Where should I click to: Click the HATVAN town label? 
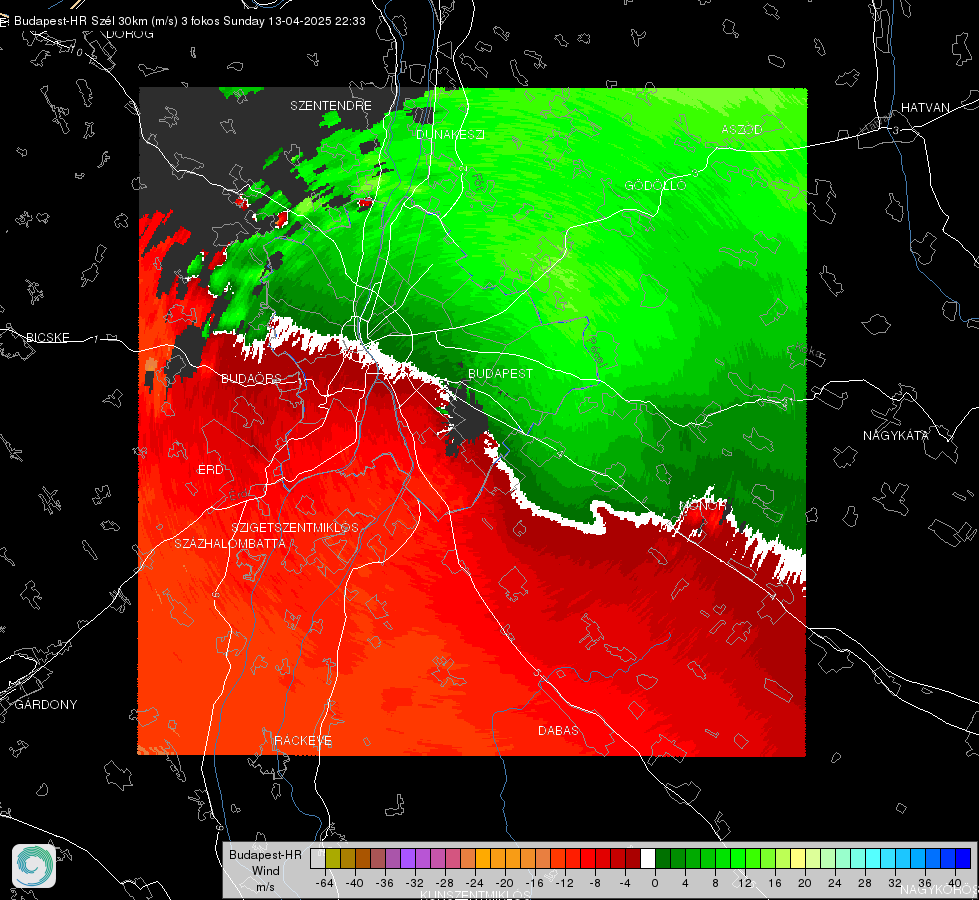[925, 107]
